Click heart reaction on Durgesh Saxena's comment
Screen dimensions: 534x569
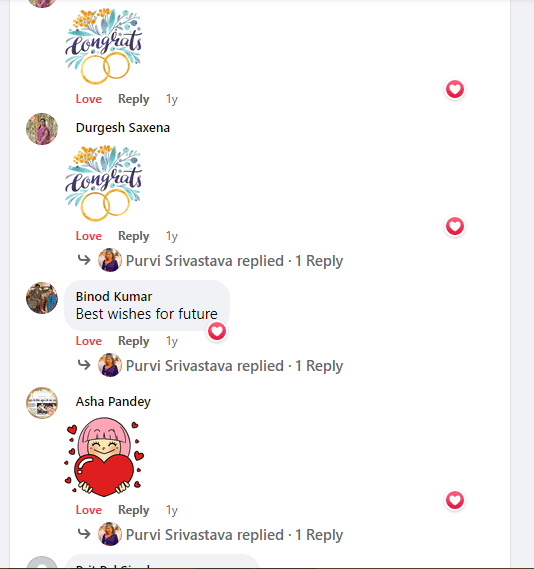[x=455, y=226]
